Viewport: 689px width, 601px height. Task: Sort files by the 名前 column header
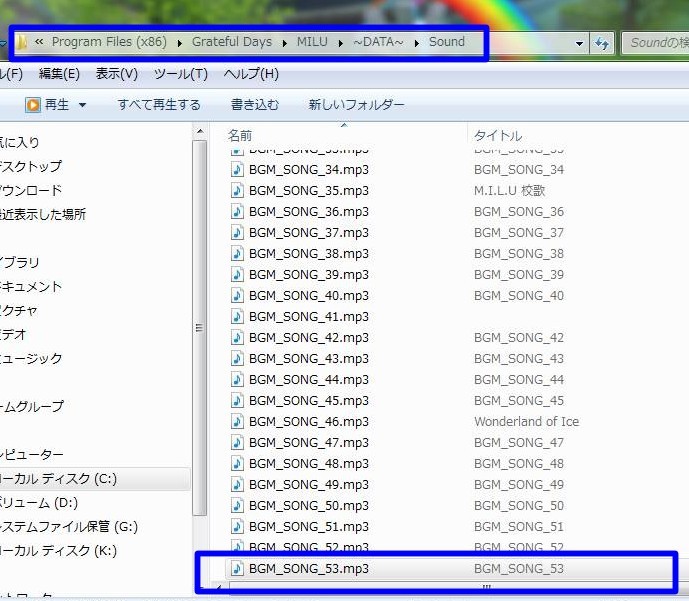[240, 135]
